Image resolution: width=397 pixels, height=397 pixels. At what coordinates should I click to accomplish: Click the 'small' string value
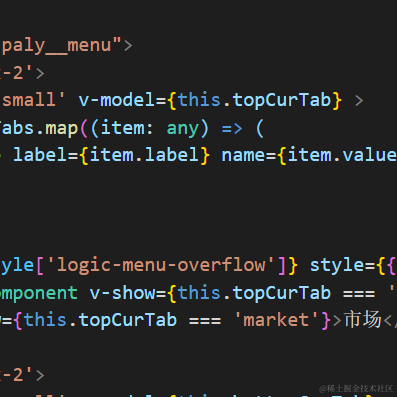tap(33, 100)
